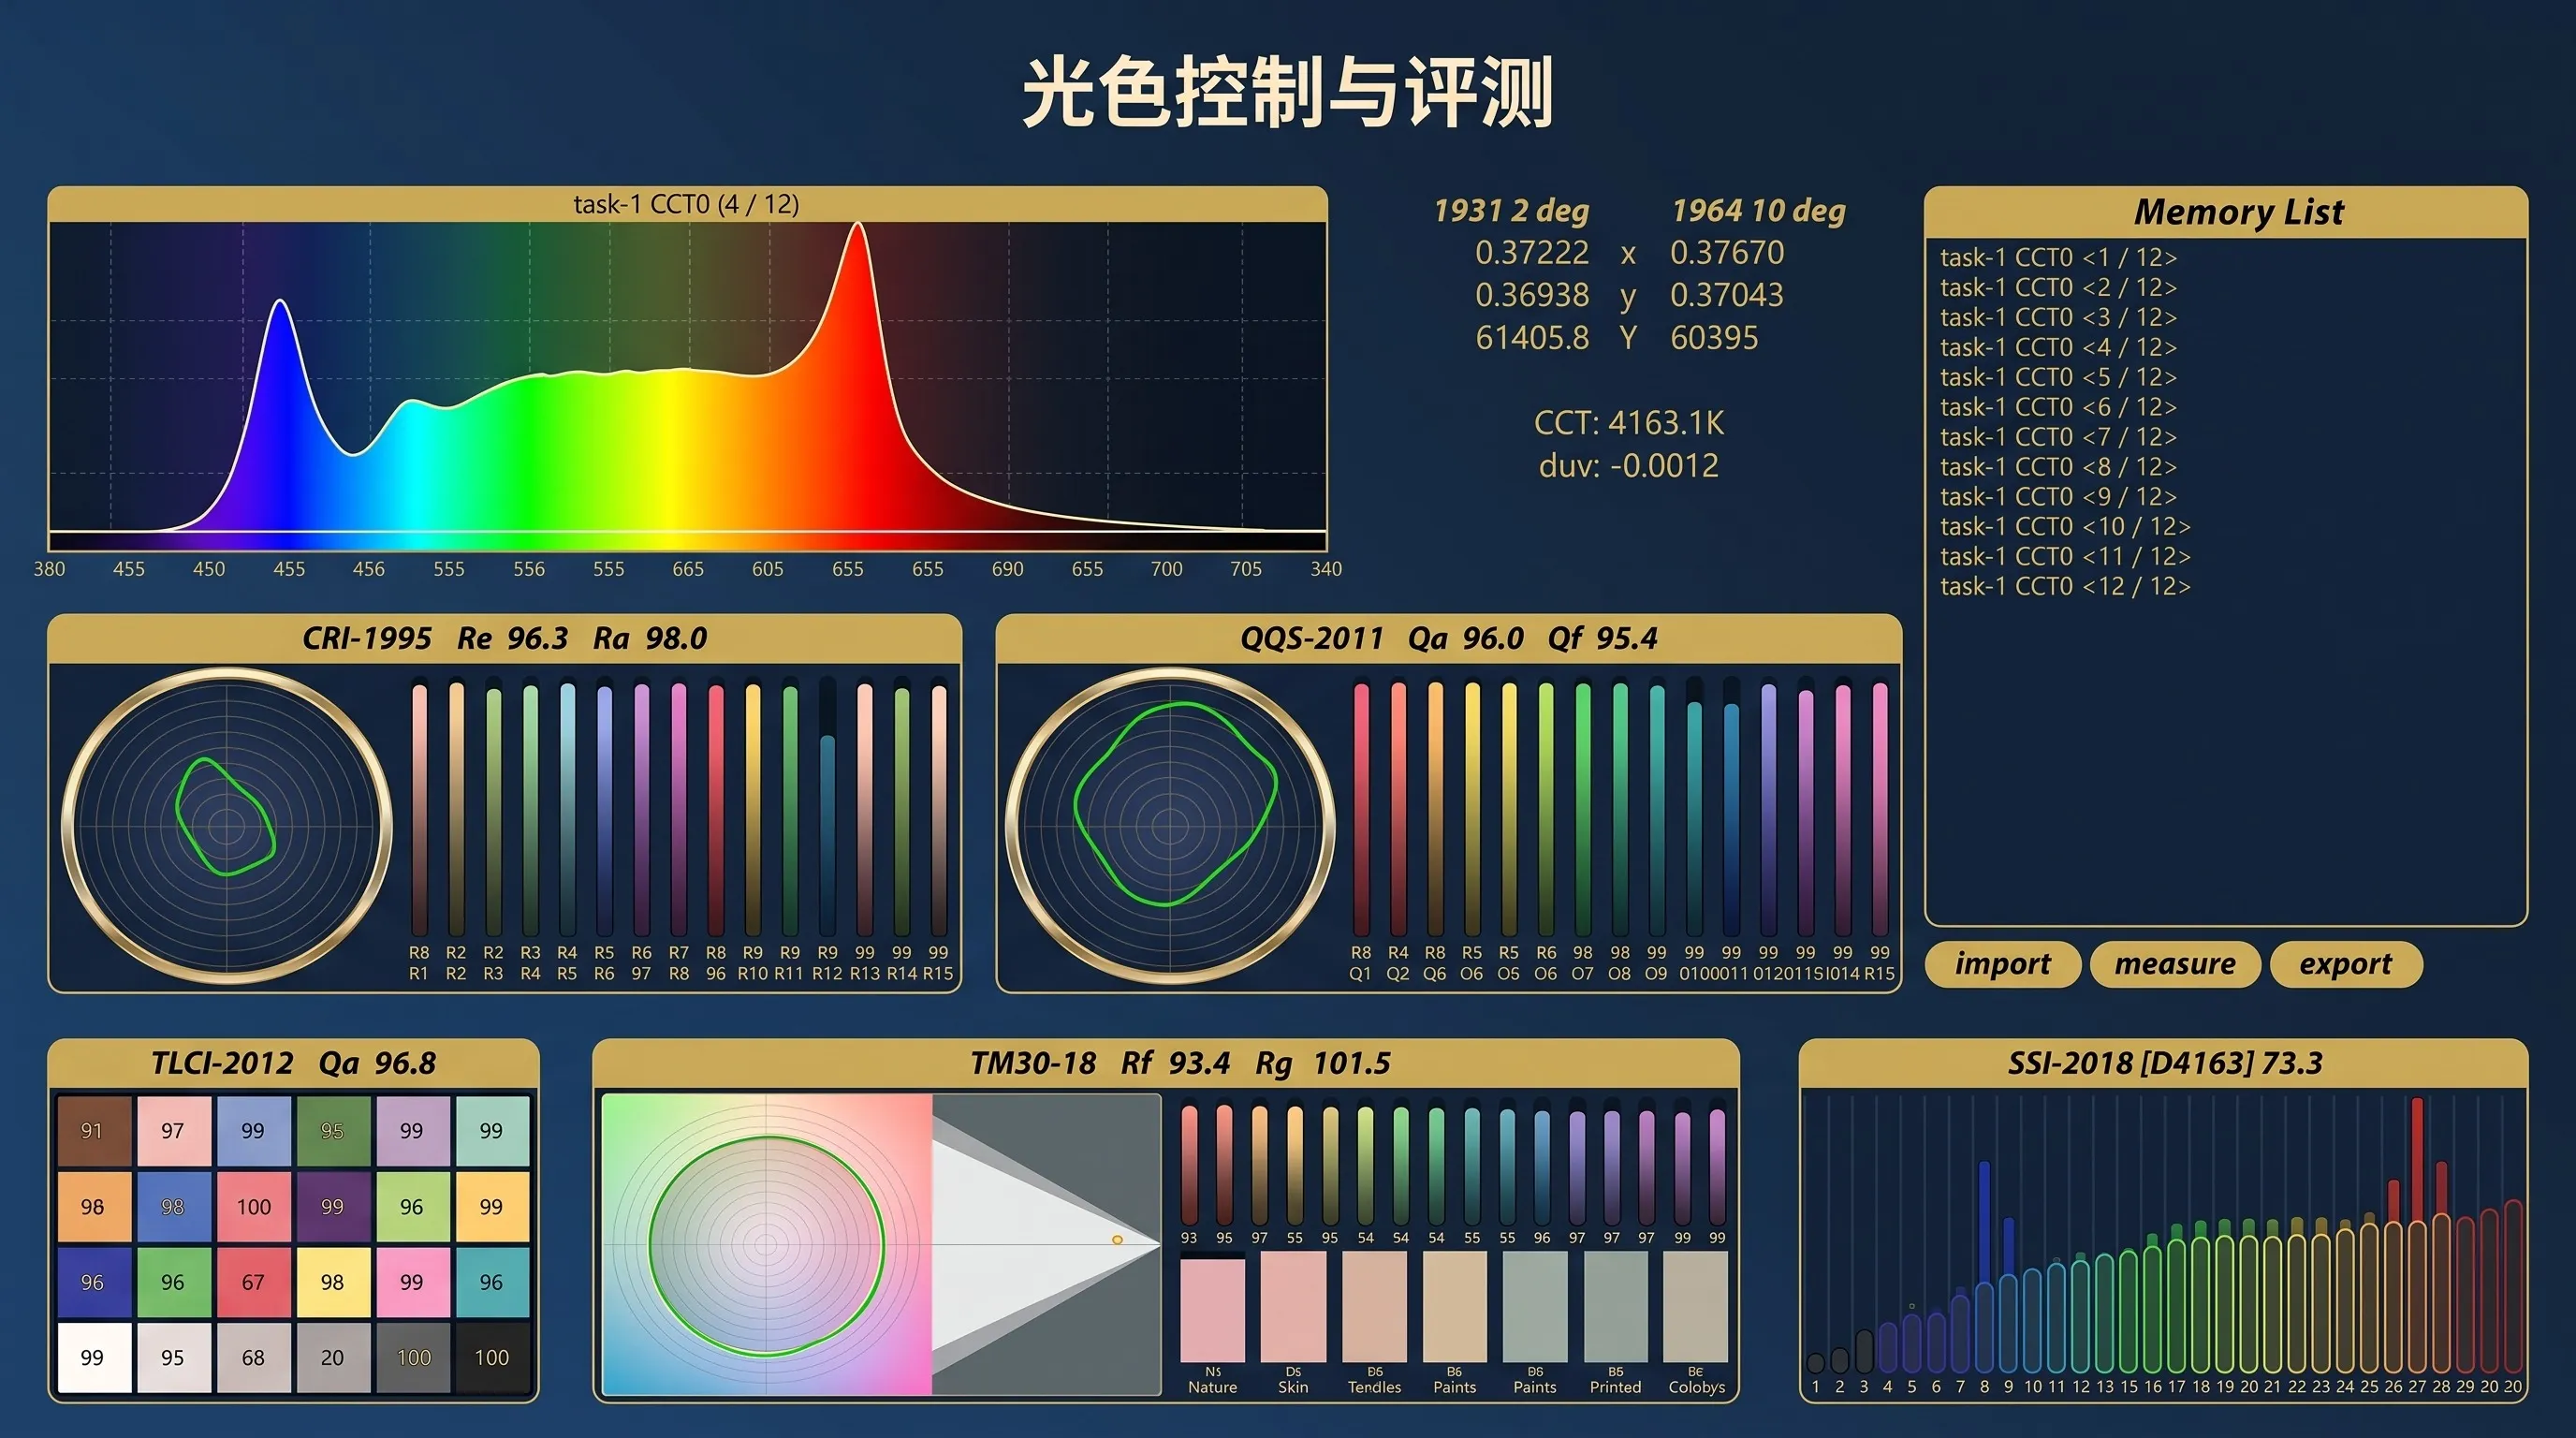
Task: Click the TLCI purple swatch valued 99
Action: click(332, 1207)
